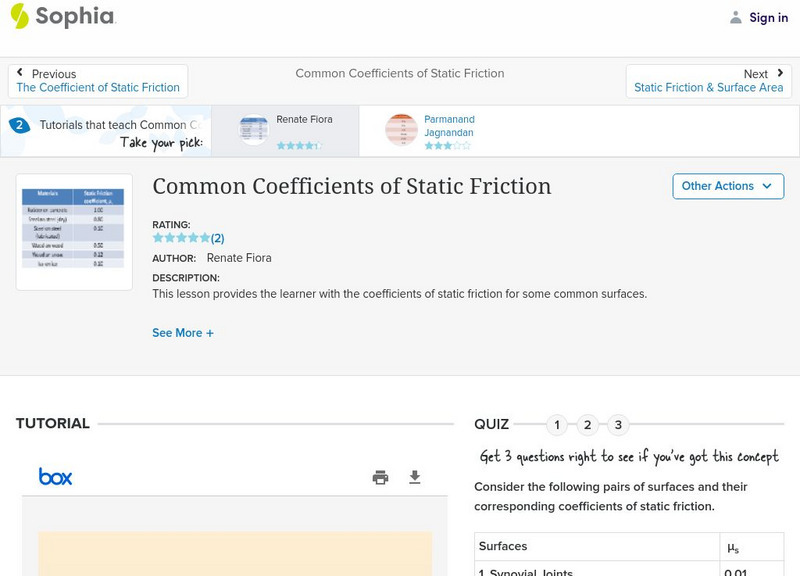The image size is (800, 576).
Task: Go to Next: Static Friction & Surface Area
Action: (x=708, y=81)
